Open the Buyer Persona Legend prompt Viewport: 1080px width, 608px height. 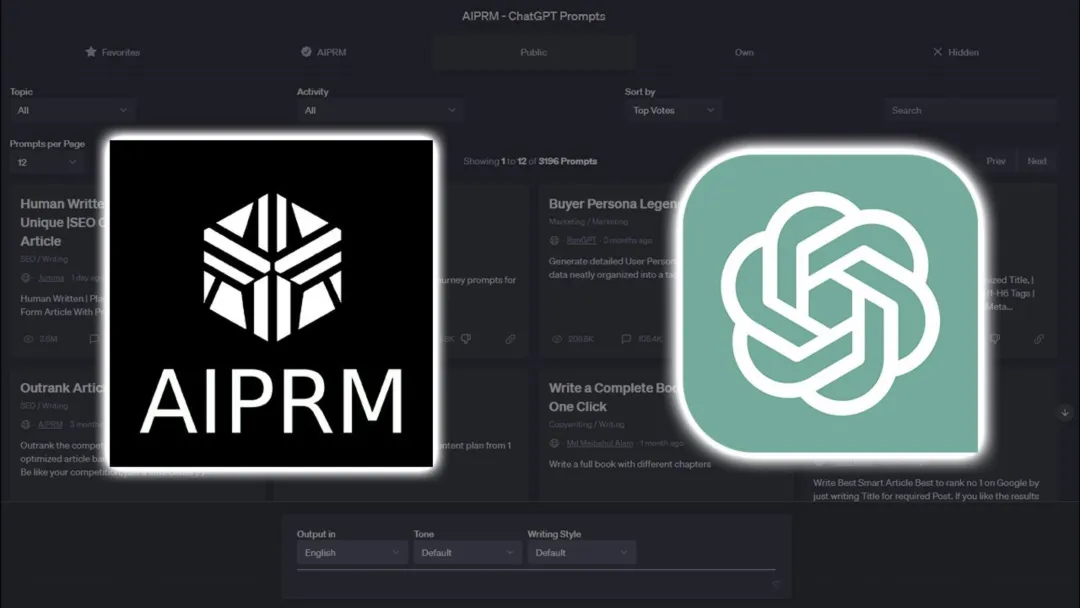(x=613, y=204)
